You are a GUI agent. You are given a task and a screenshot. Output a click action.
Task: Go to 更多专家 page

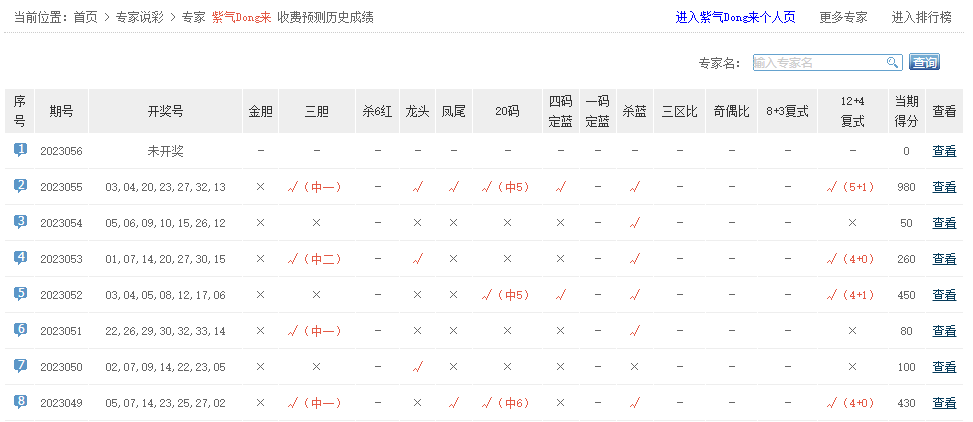pos(843,17)
